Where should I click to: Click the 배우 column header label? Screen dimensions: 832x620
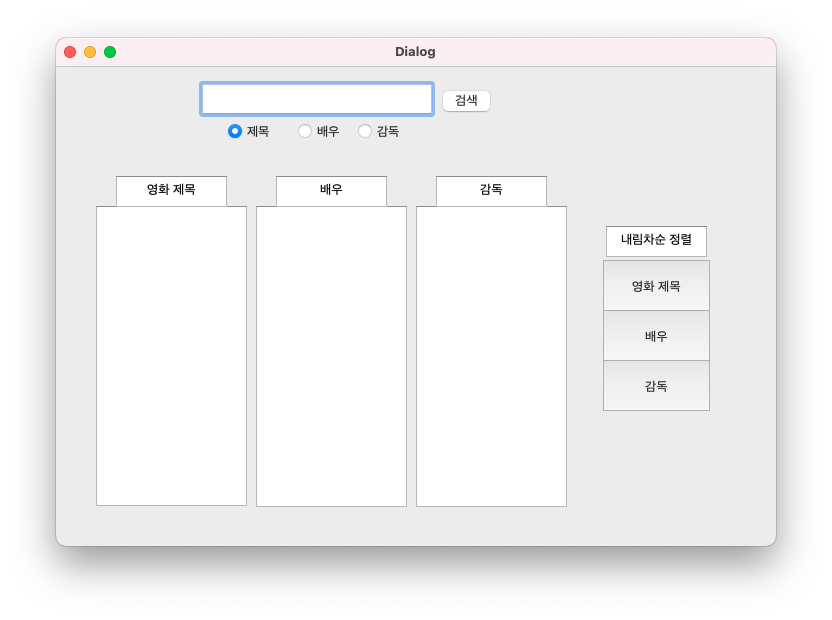click(331, 191)
